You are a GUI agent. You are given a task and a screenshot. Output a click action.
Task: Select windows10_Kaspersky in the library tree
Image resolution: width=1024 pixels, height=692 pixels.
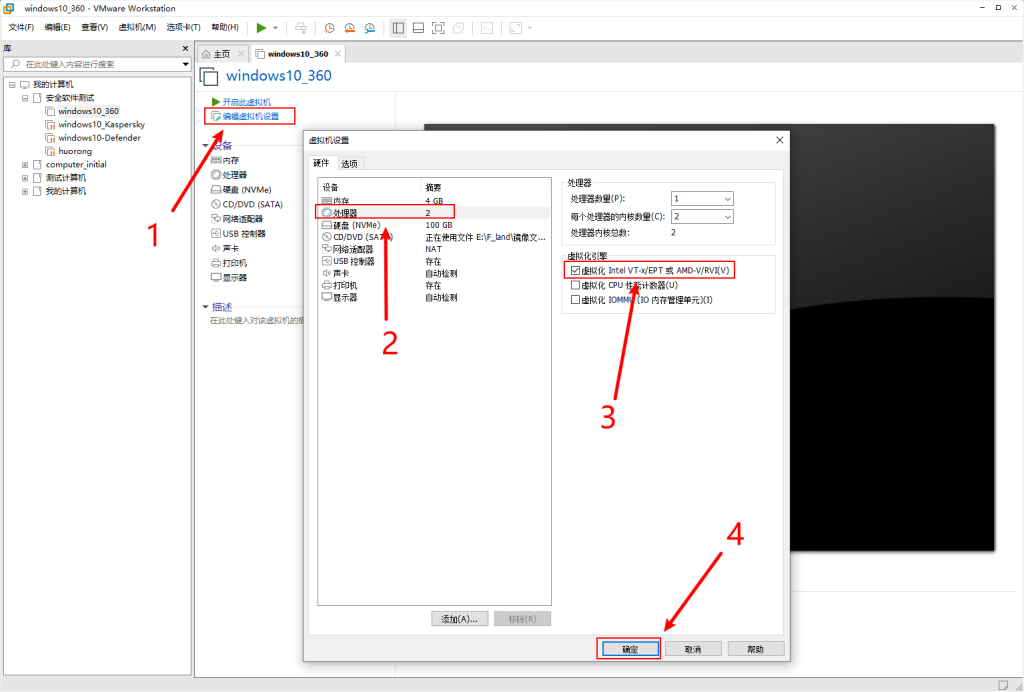tap(101, 124)
